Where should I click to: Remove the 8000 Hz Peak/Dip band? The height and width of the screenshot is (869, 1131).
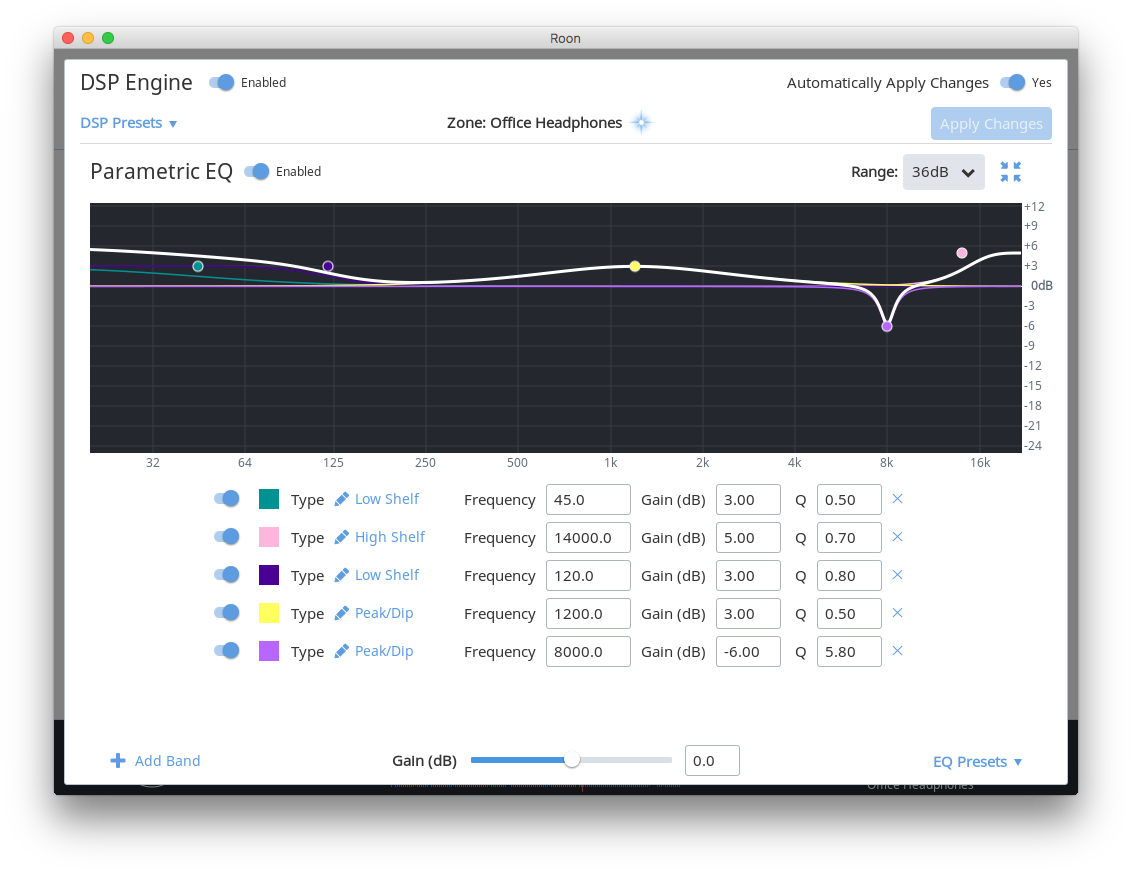pos(897,651)
